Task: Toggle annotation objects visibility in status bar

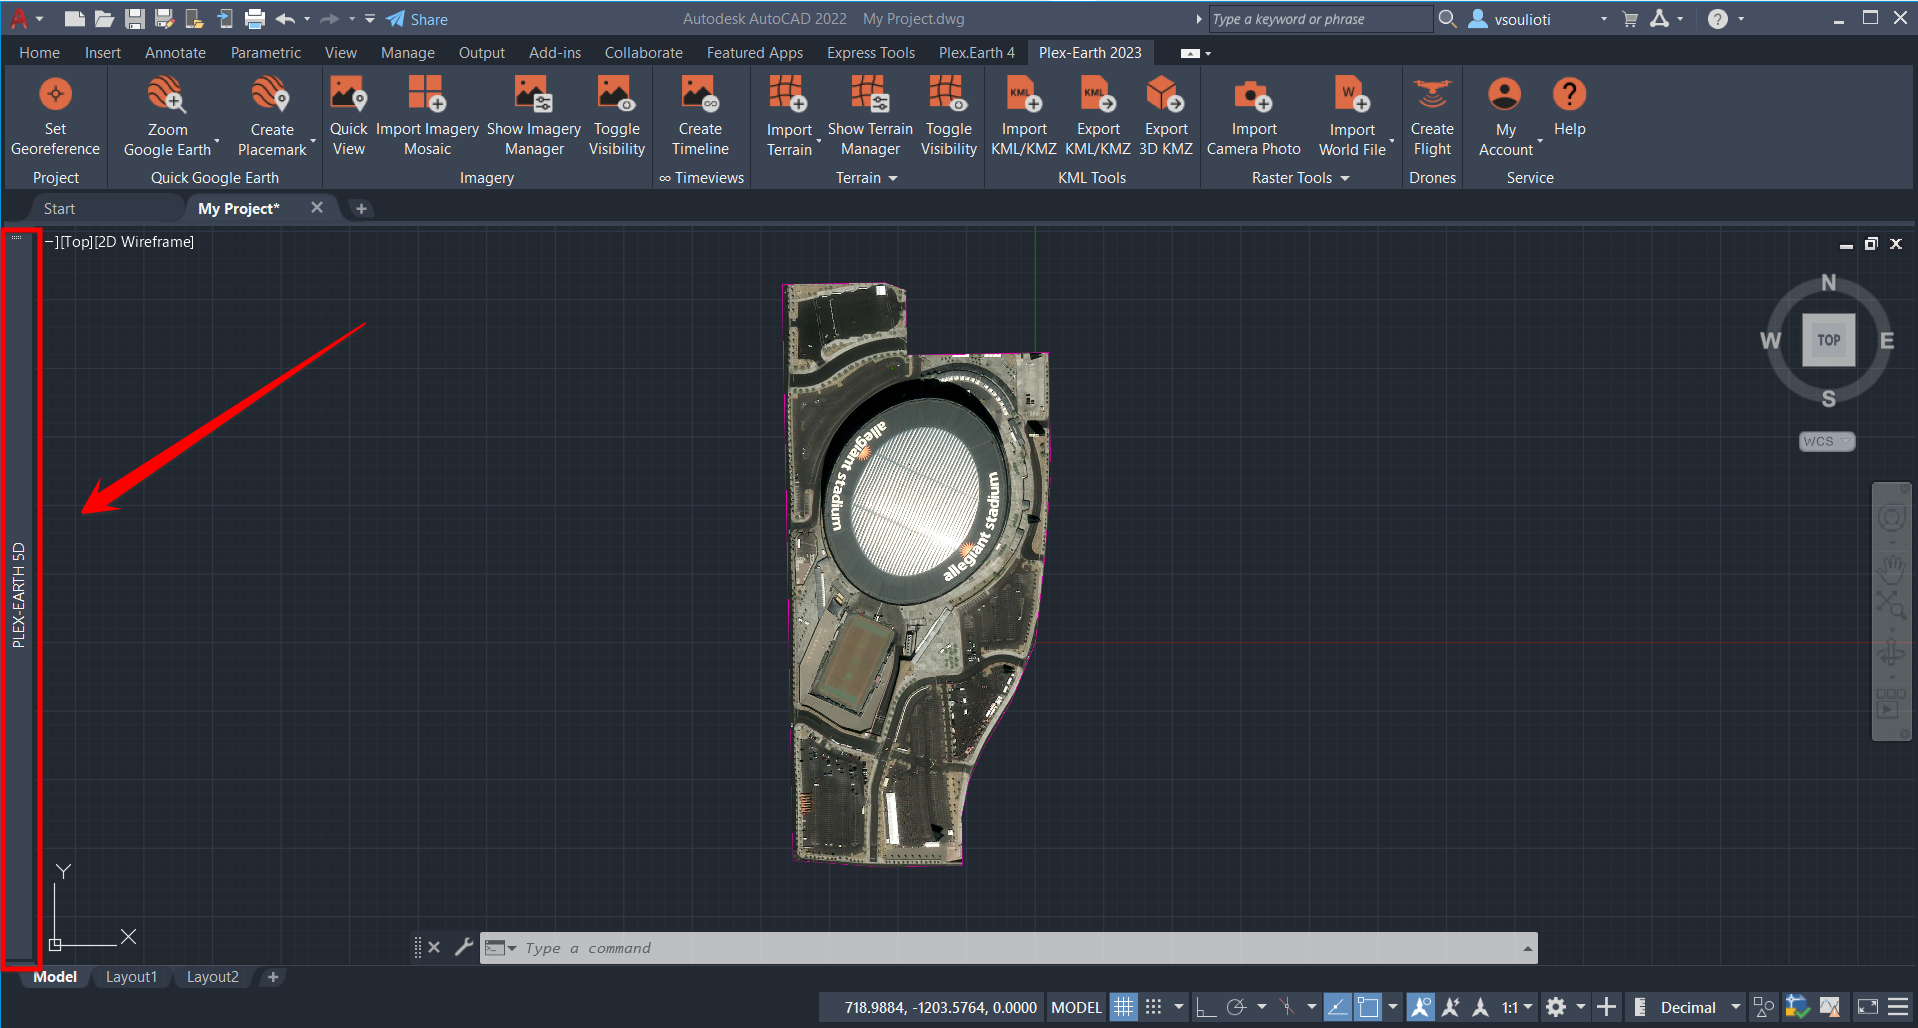Action: coord(1421,1007)
